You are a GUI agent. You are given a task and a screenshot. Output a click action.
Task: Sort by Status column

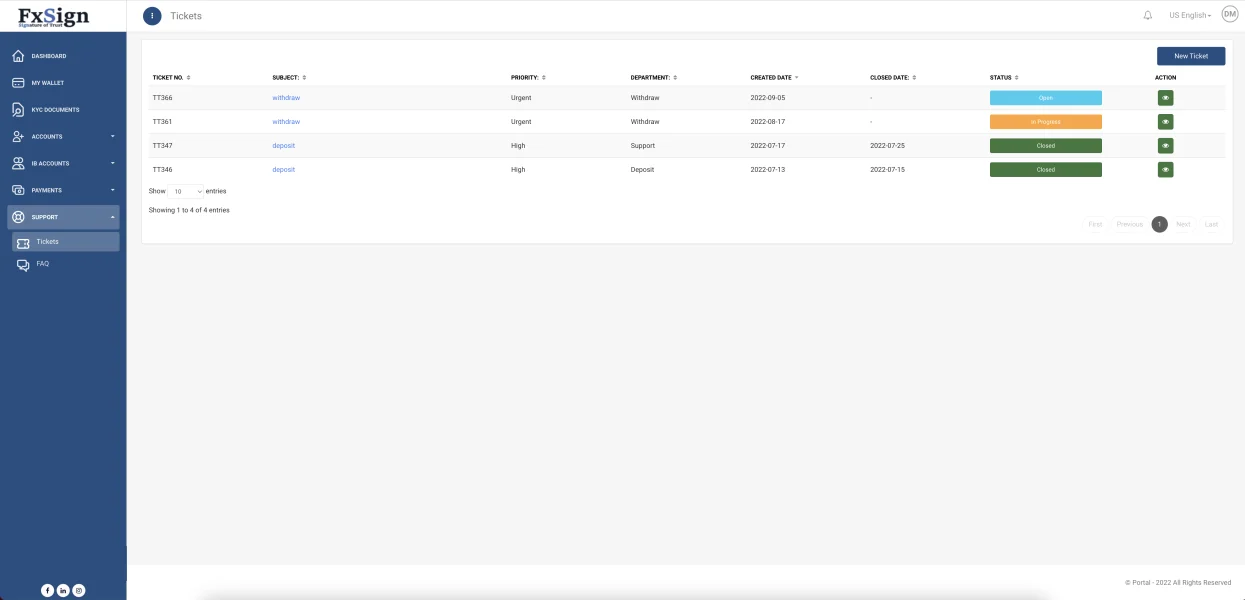1004,77
